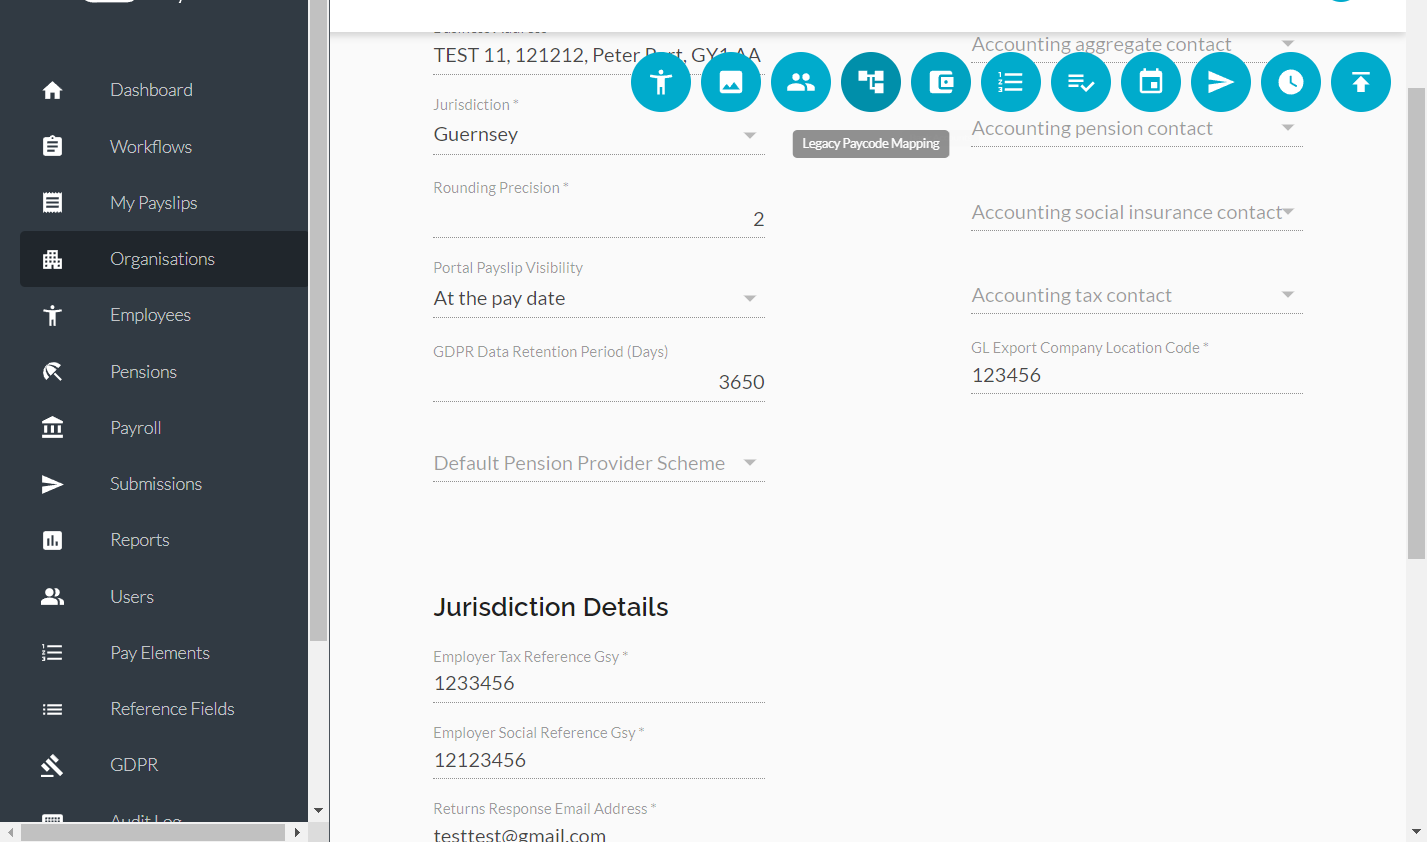Go to Organisations in sidebar
Viewport: 1427px width, 842px height.
click(164, 259)
